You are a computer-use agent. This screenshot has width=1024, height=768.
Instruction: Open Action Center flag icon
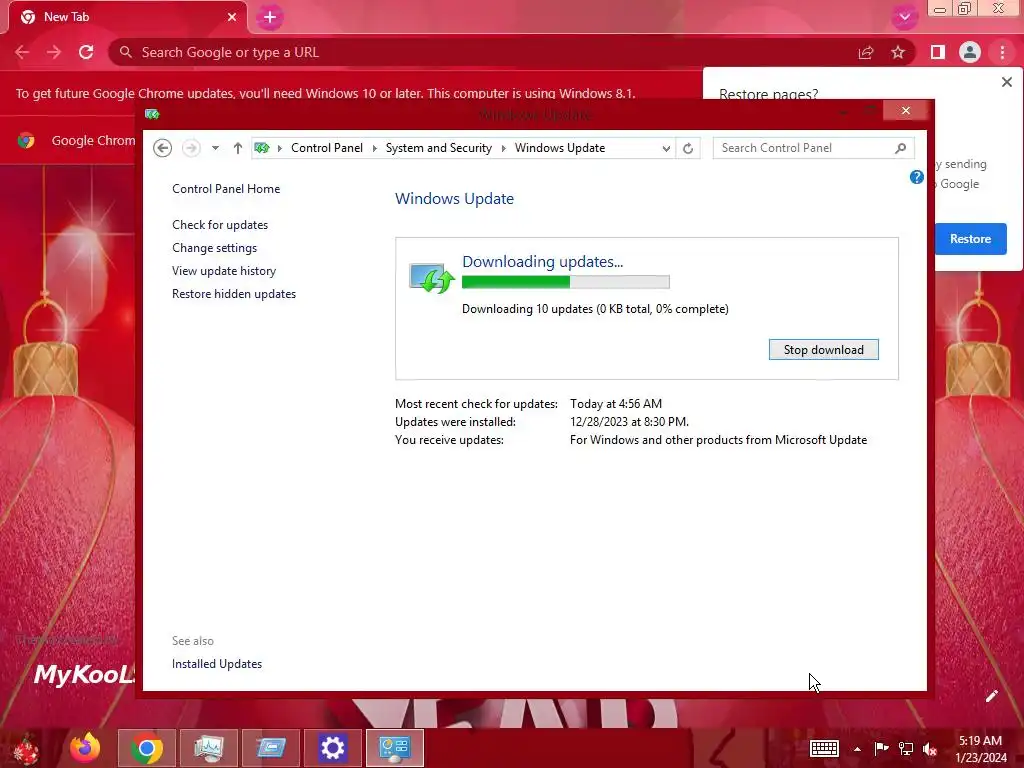pyautogui.click(x=881, y=749)
